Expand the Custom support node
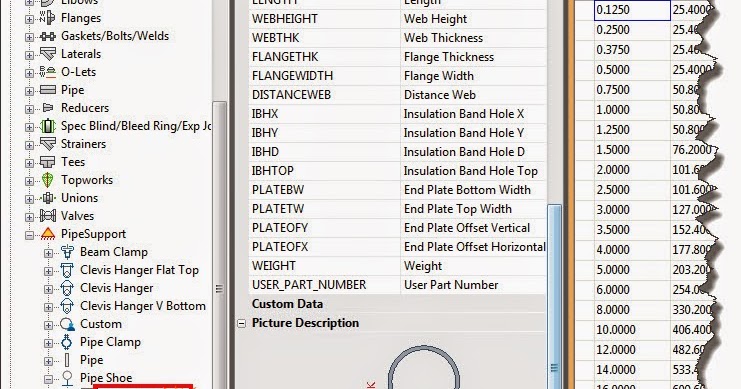 pos(48,325)
